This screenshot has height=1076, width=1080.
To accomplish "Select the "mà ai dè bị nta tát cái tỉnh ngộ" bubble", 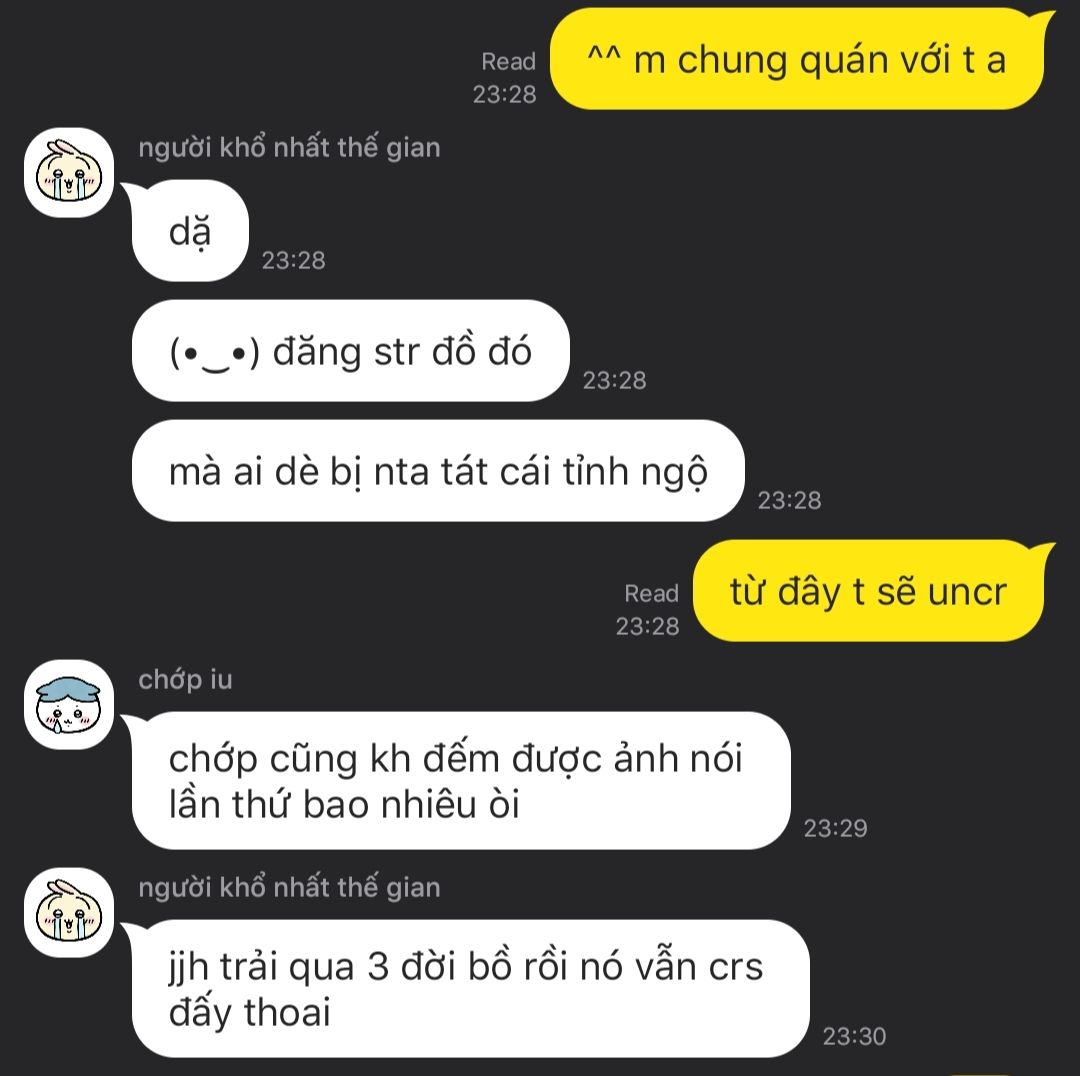I will click(x=438, y=470).
